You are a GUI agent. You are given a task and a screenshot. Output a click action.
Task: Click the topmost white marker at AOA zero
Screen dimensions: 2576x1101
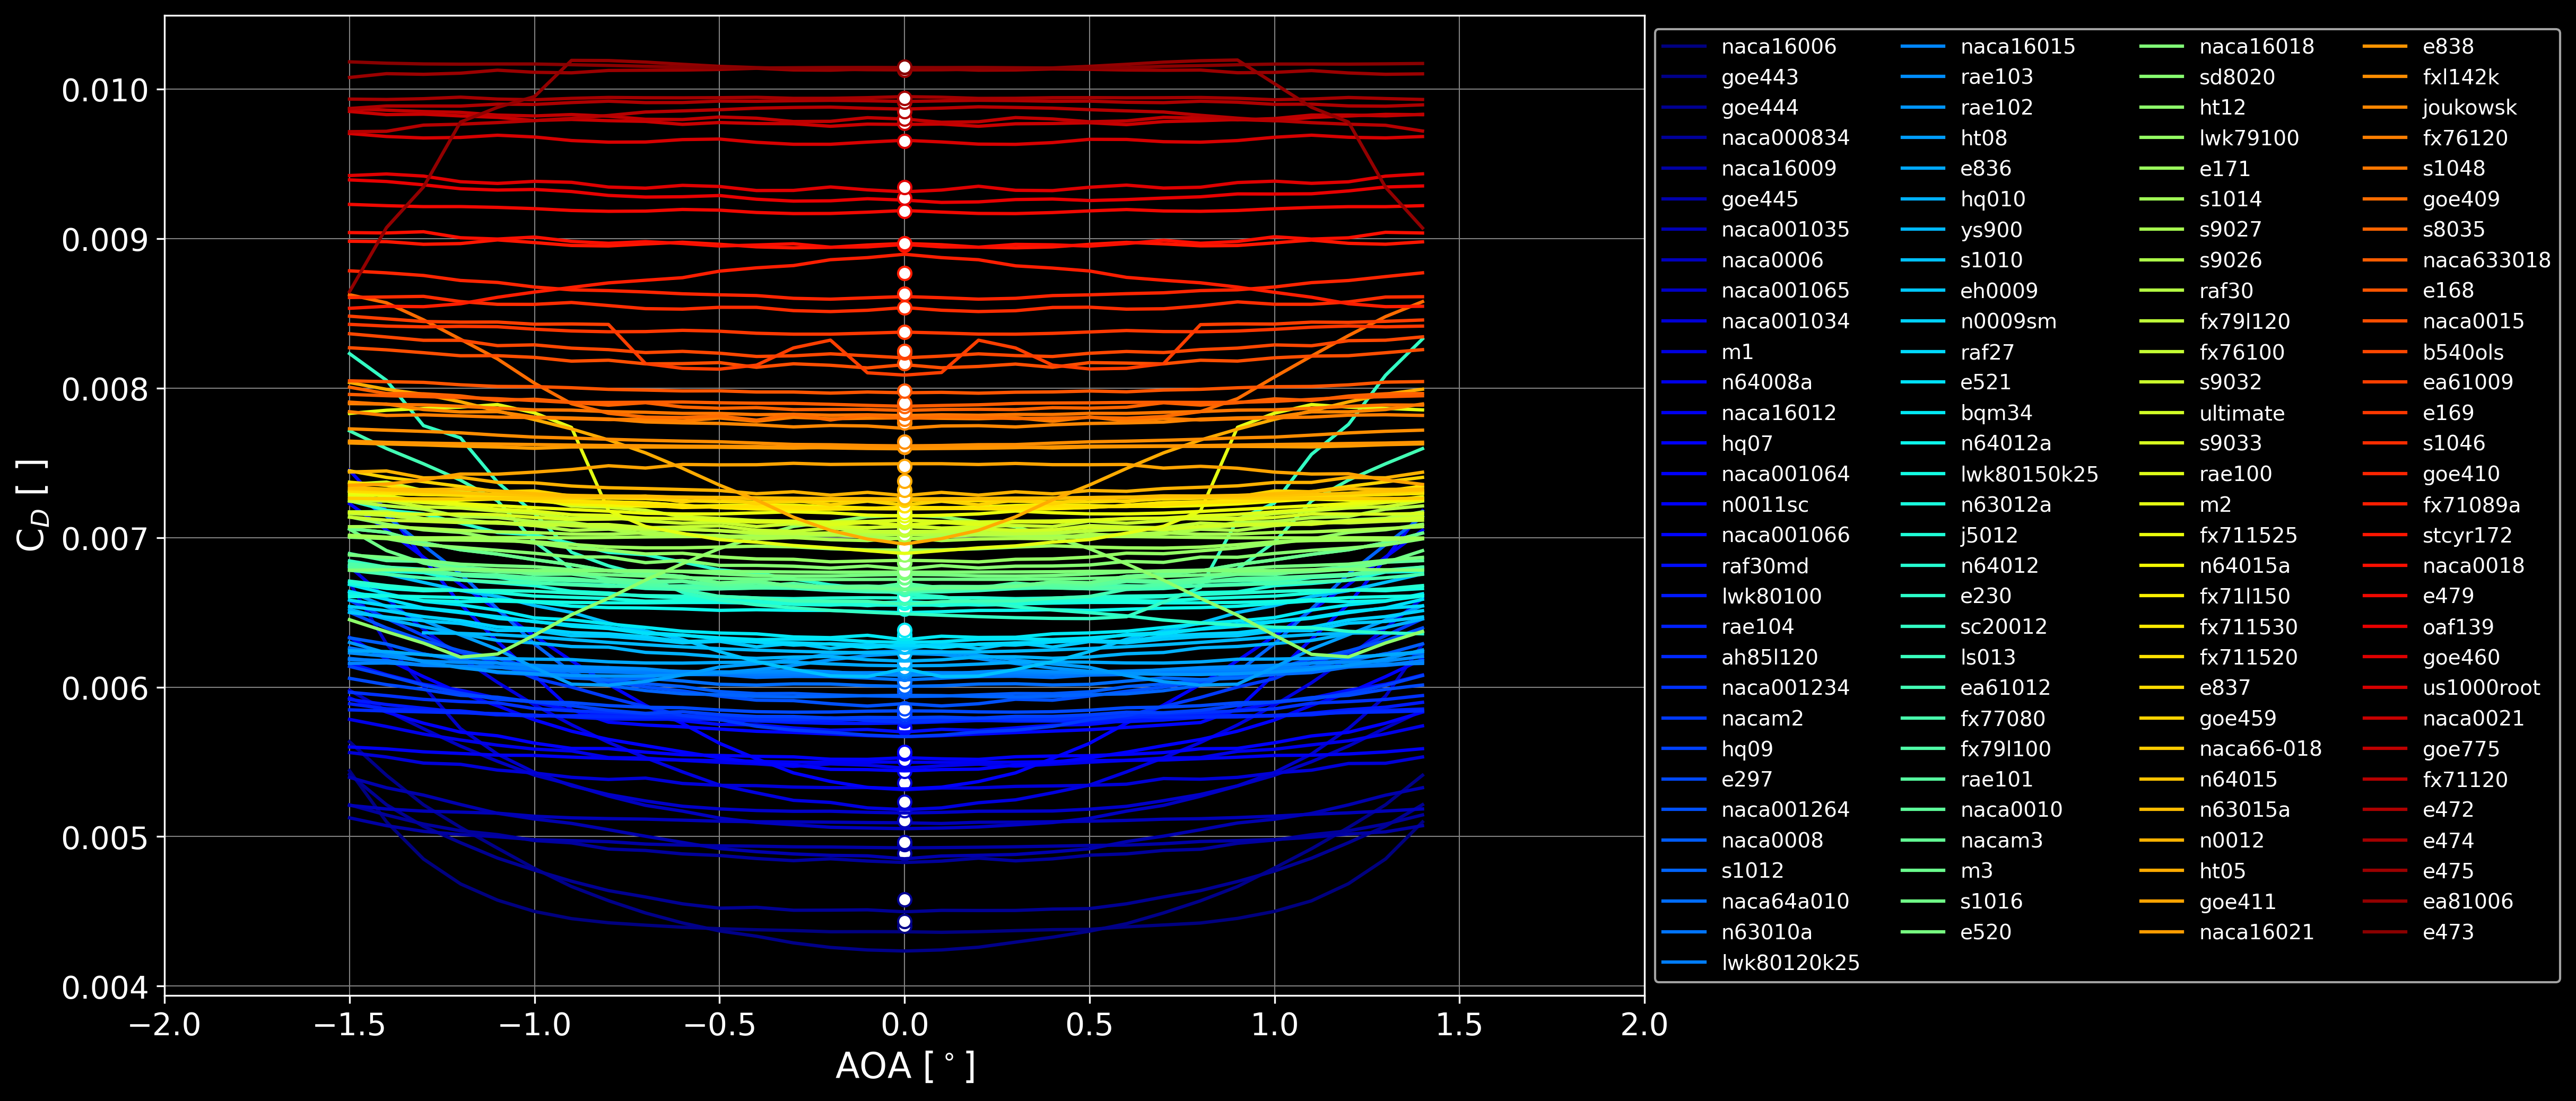point(904,68)
